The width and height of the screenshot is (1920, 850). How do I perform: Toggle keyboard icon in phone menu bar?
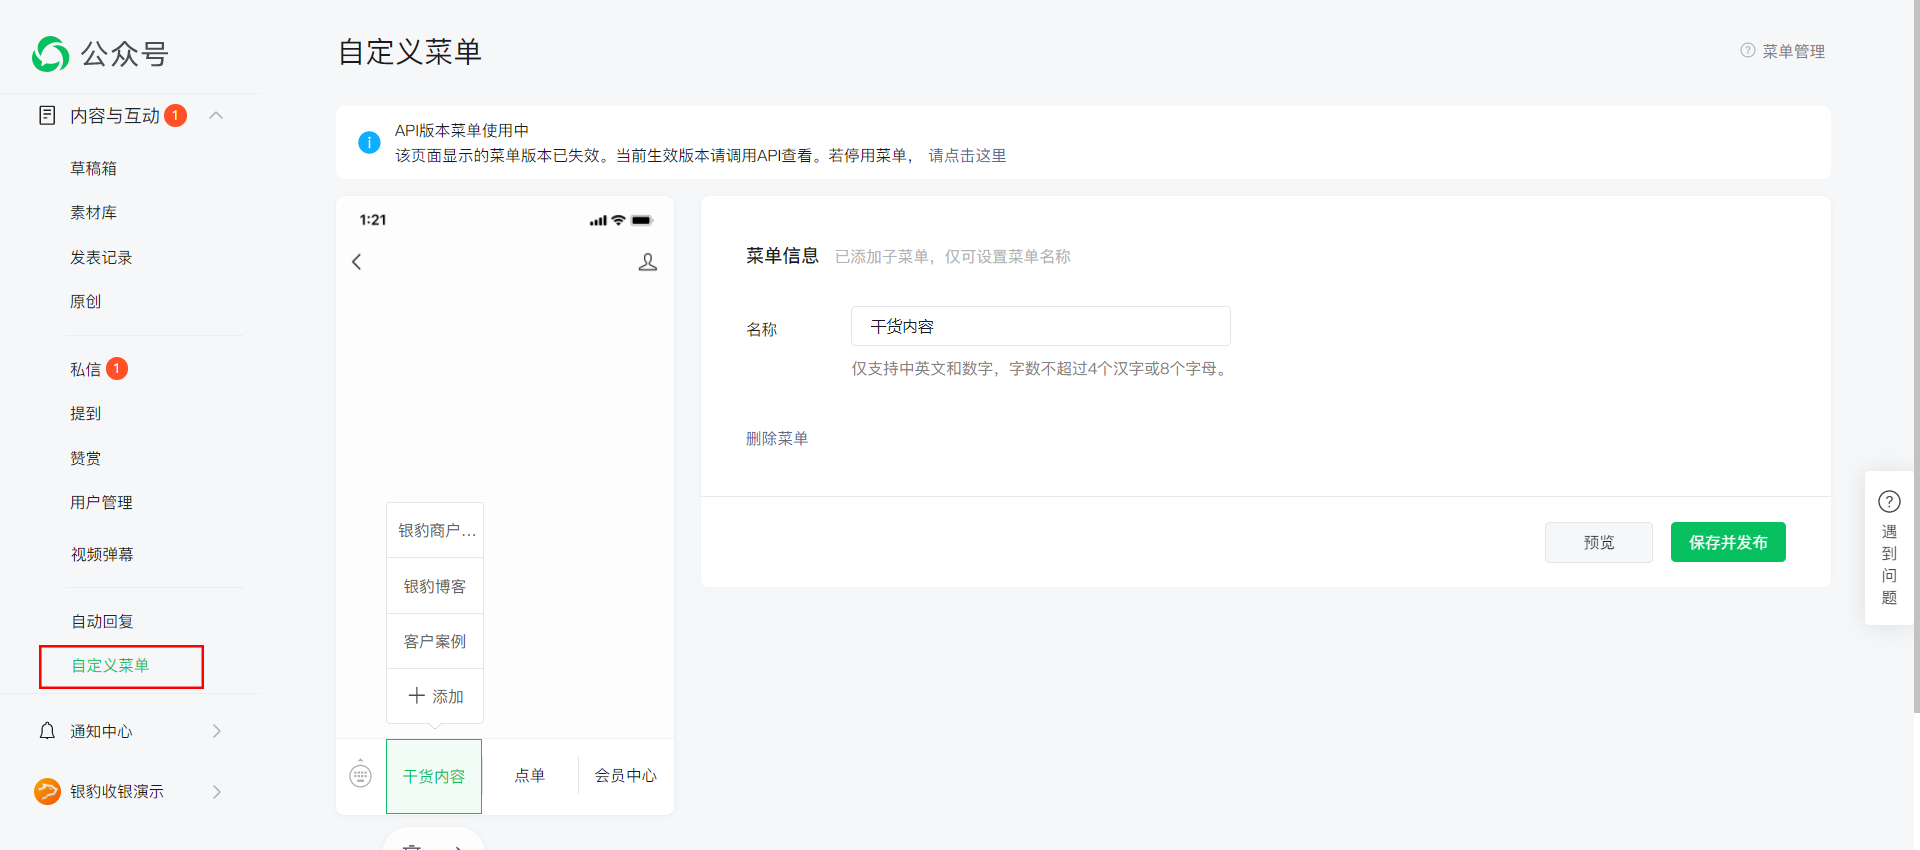click(x=361, y=775)
